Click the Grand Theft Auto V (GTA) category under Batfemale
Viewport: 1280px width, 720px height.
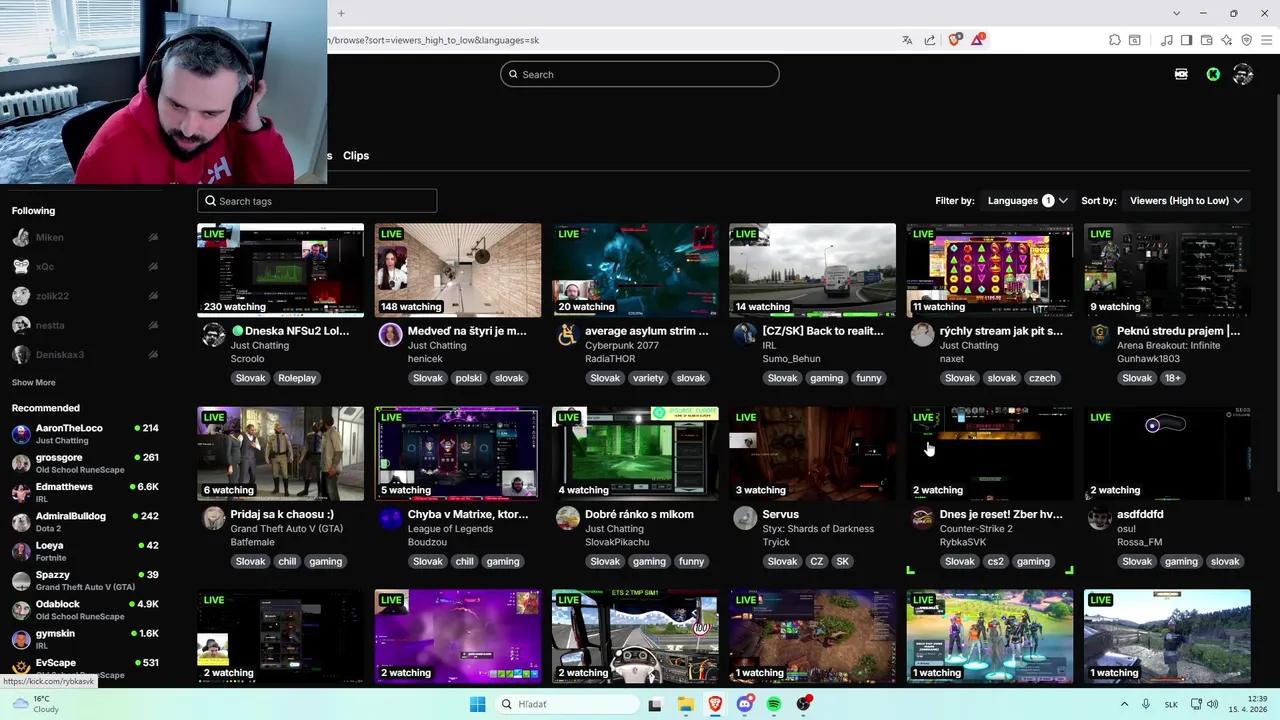point(287,528)
